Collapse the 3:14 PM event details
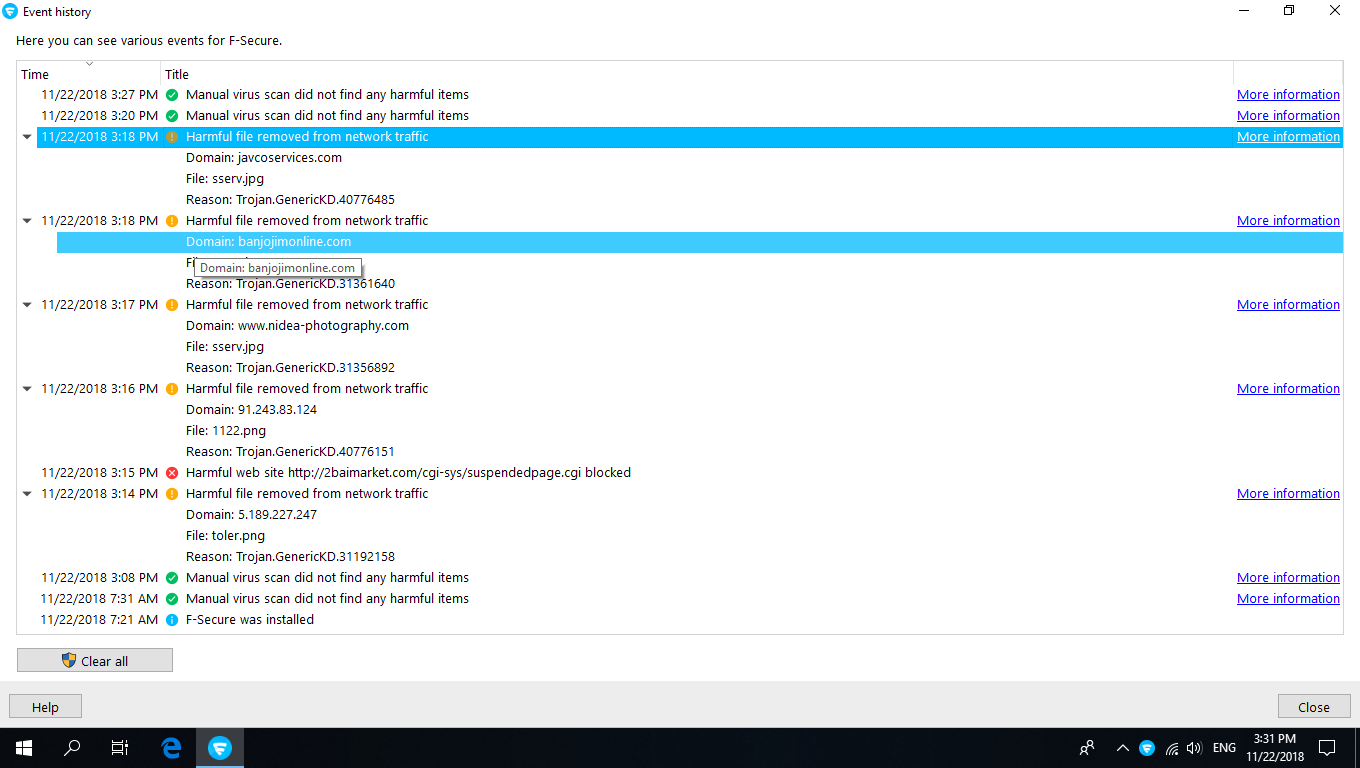 click(27, 494)
